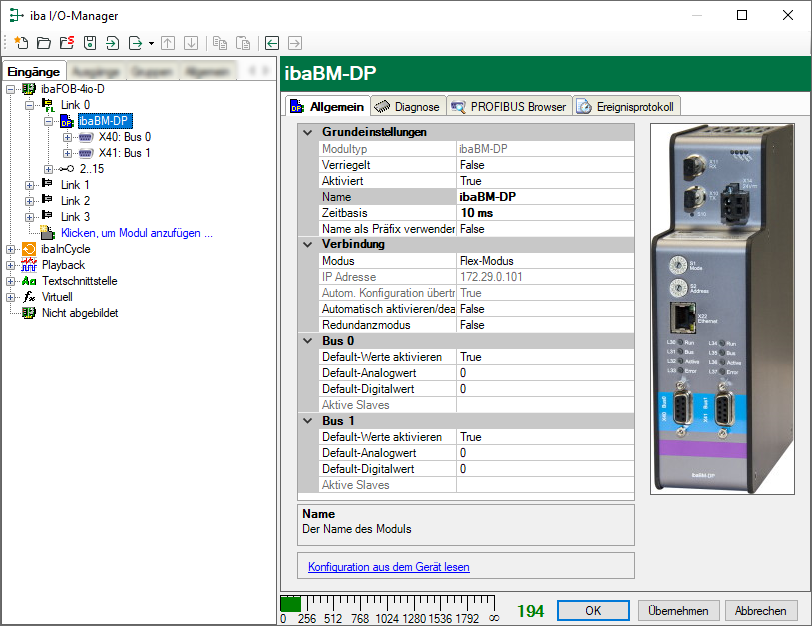Click the green back arrow toolbar icon

(272, 43)
